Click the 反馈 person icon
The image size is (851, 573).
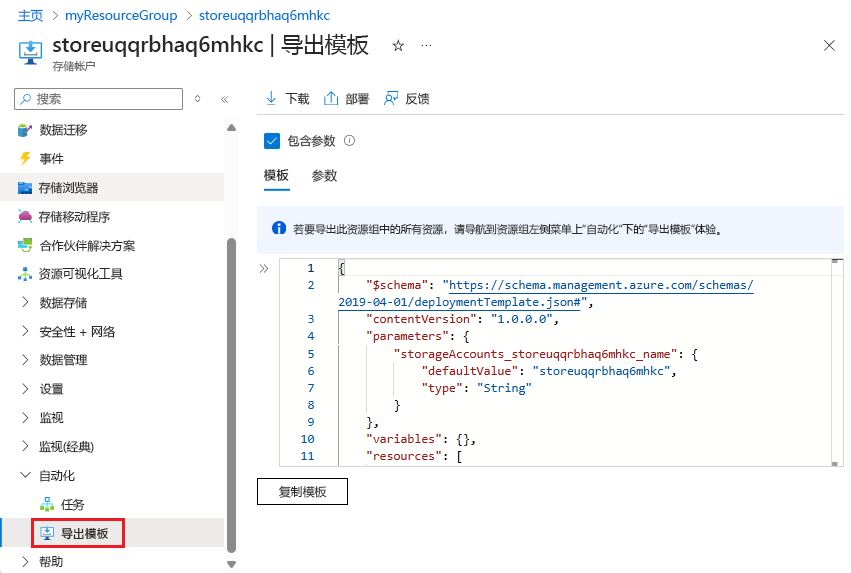tap(391, 98)
